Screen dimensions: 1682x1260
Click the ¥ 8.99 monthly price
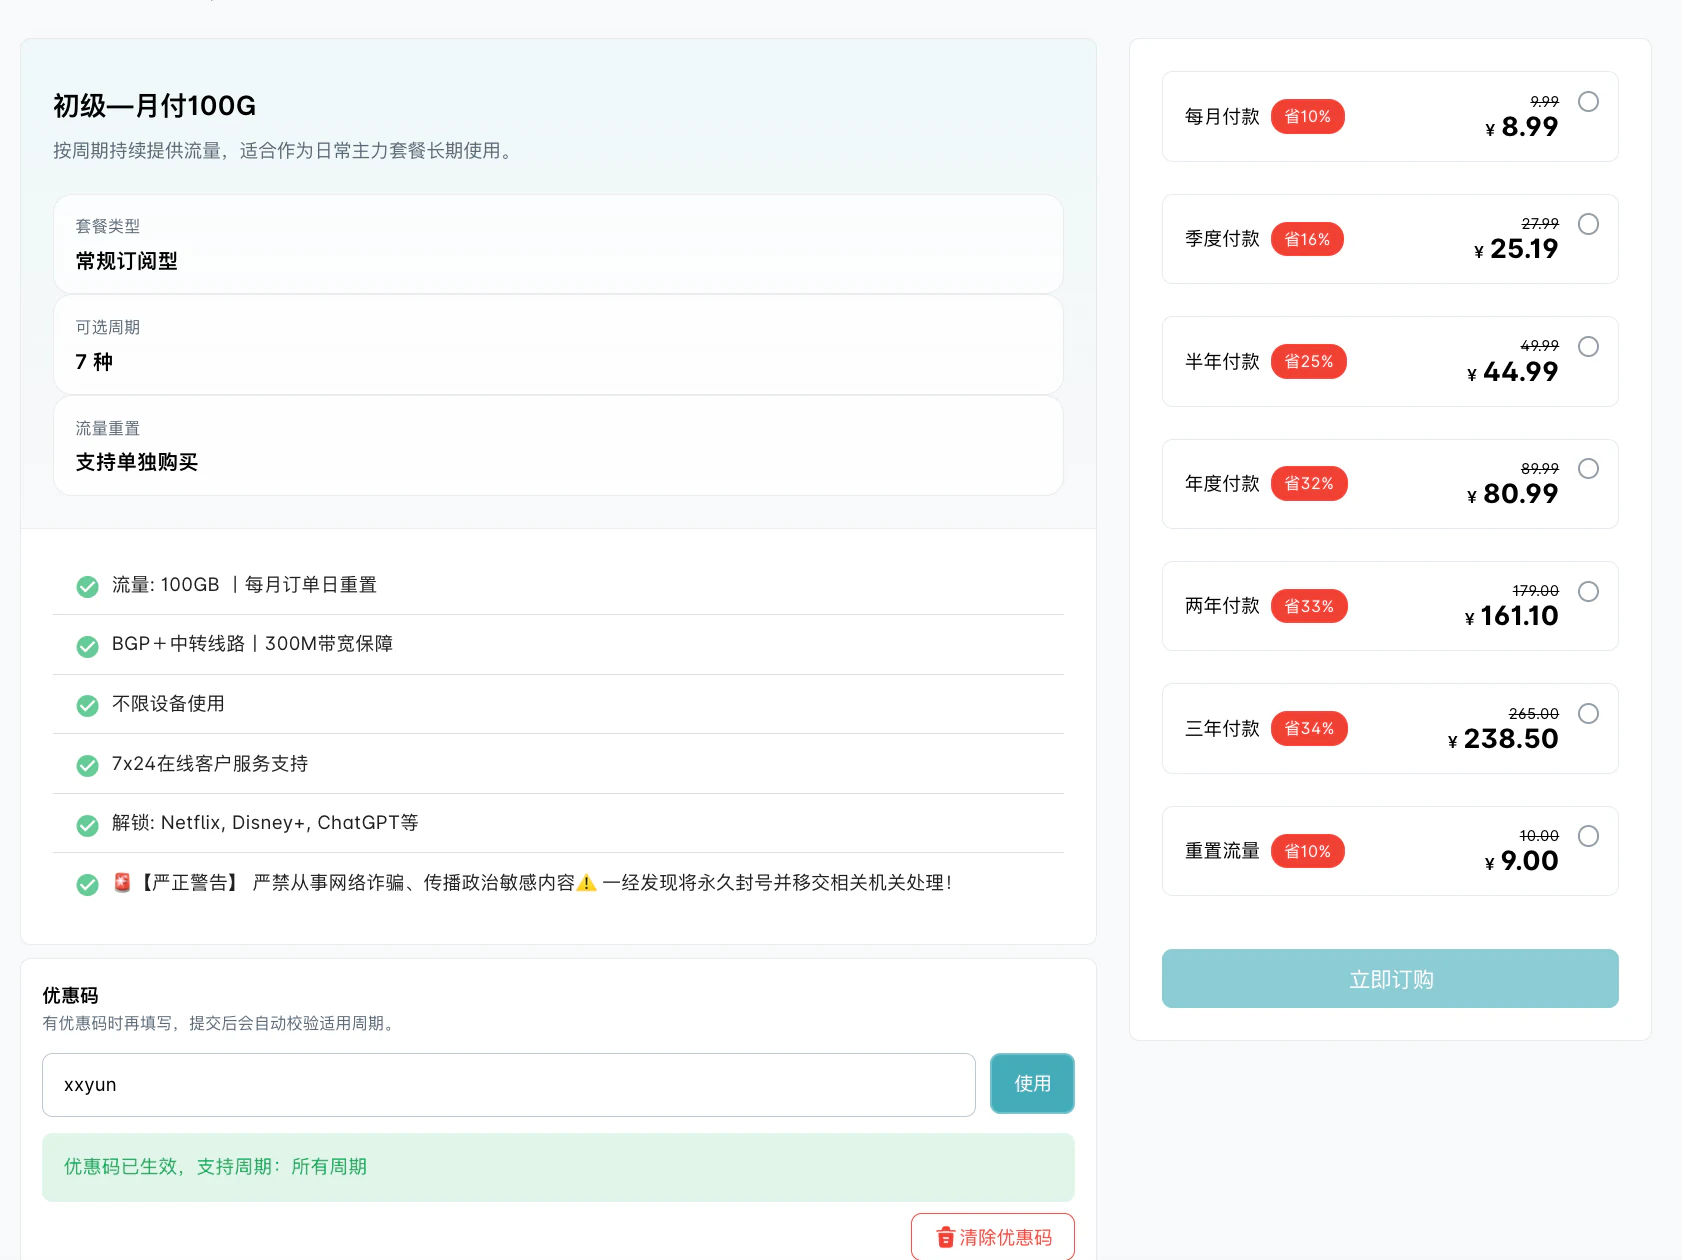(1522, 127)
